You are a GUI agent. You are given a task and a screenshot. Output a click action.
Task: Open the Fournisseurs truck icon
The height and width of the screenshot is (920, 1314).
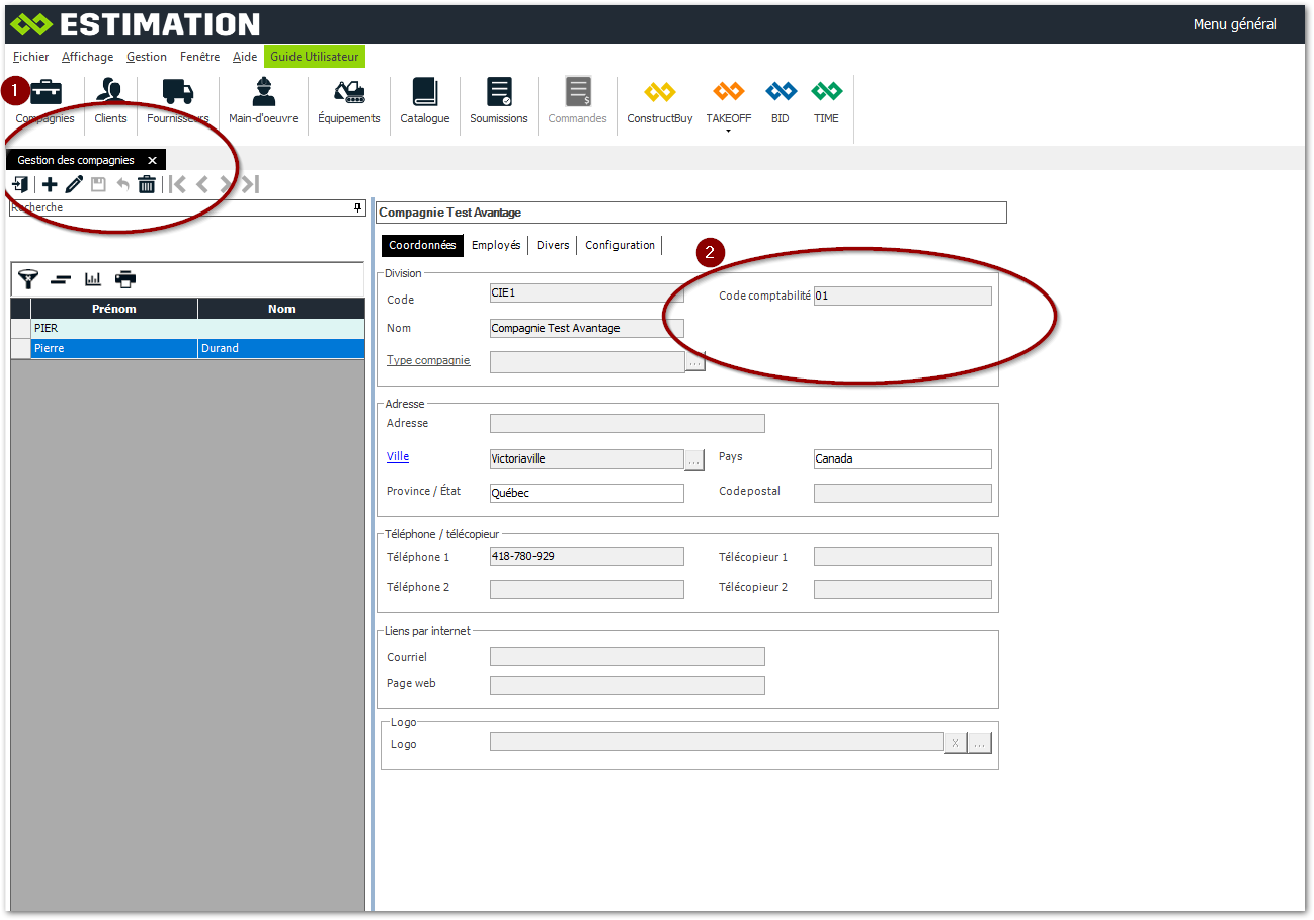[177, 100]
